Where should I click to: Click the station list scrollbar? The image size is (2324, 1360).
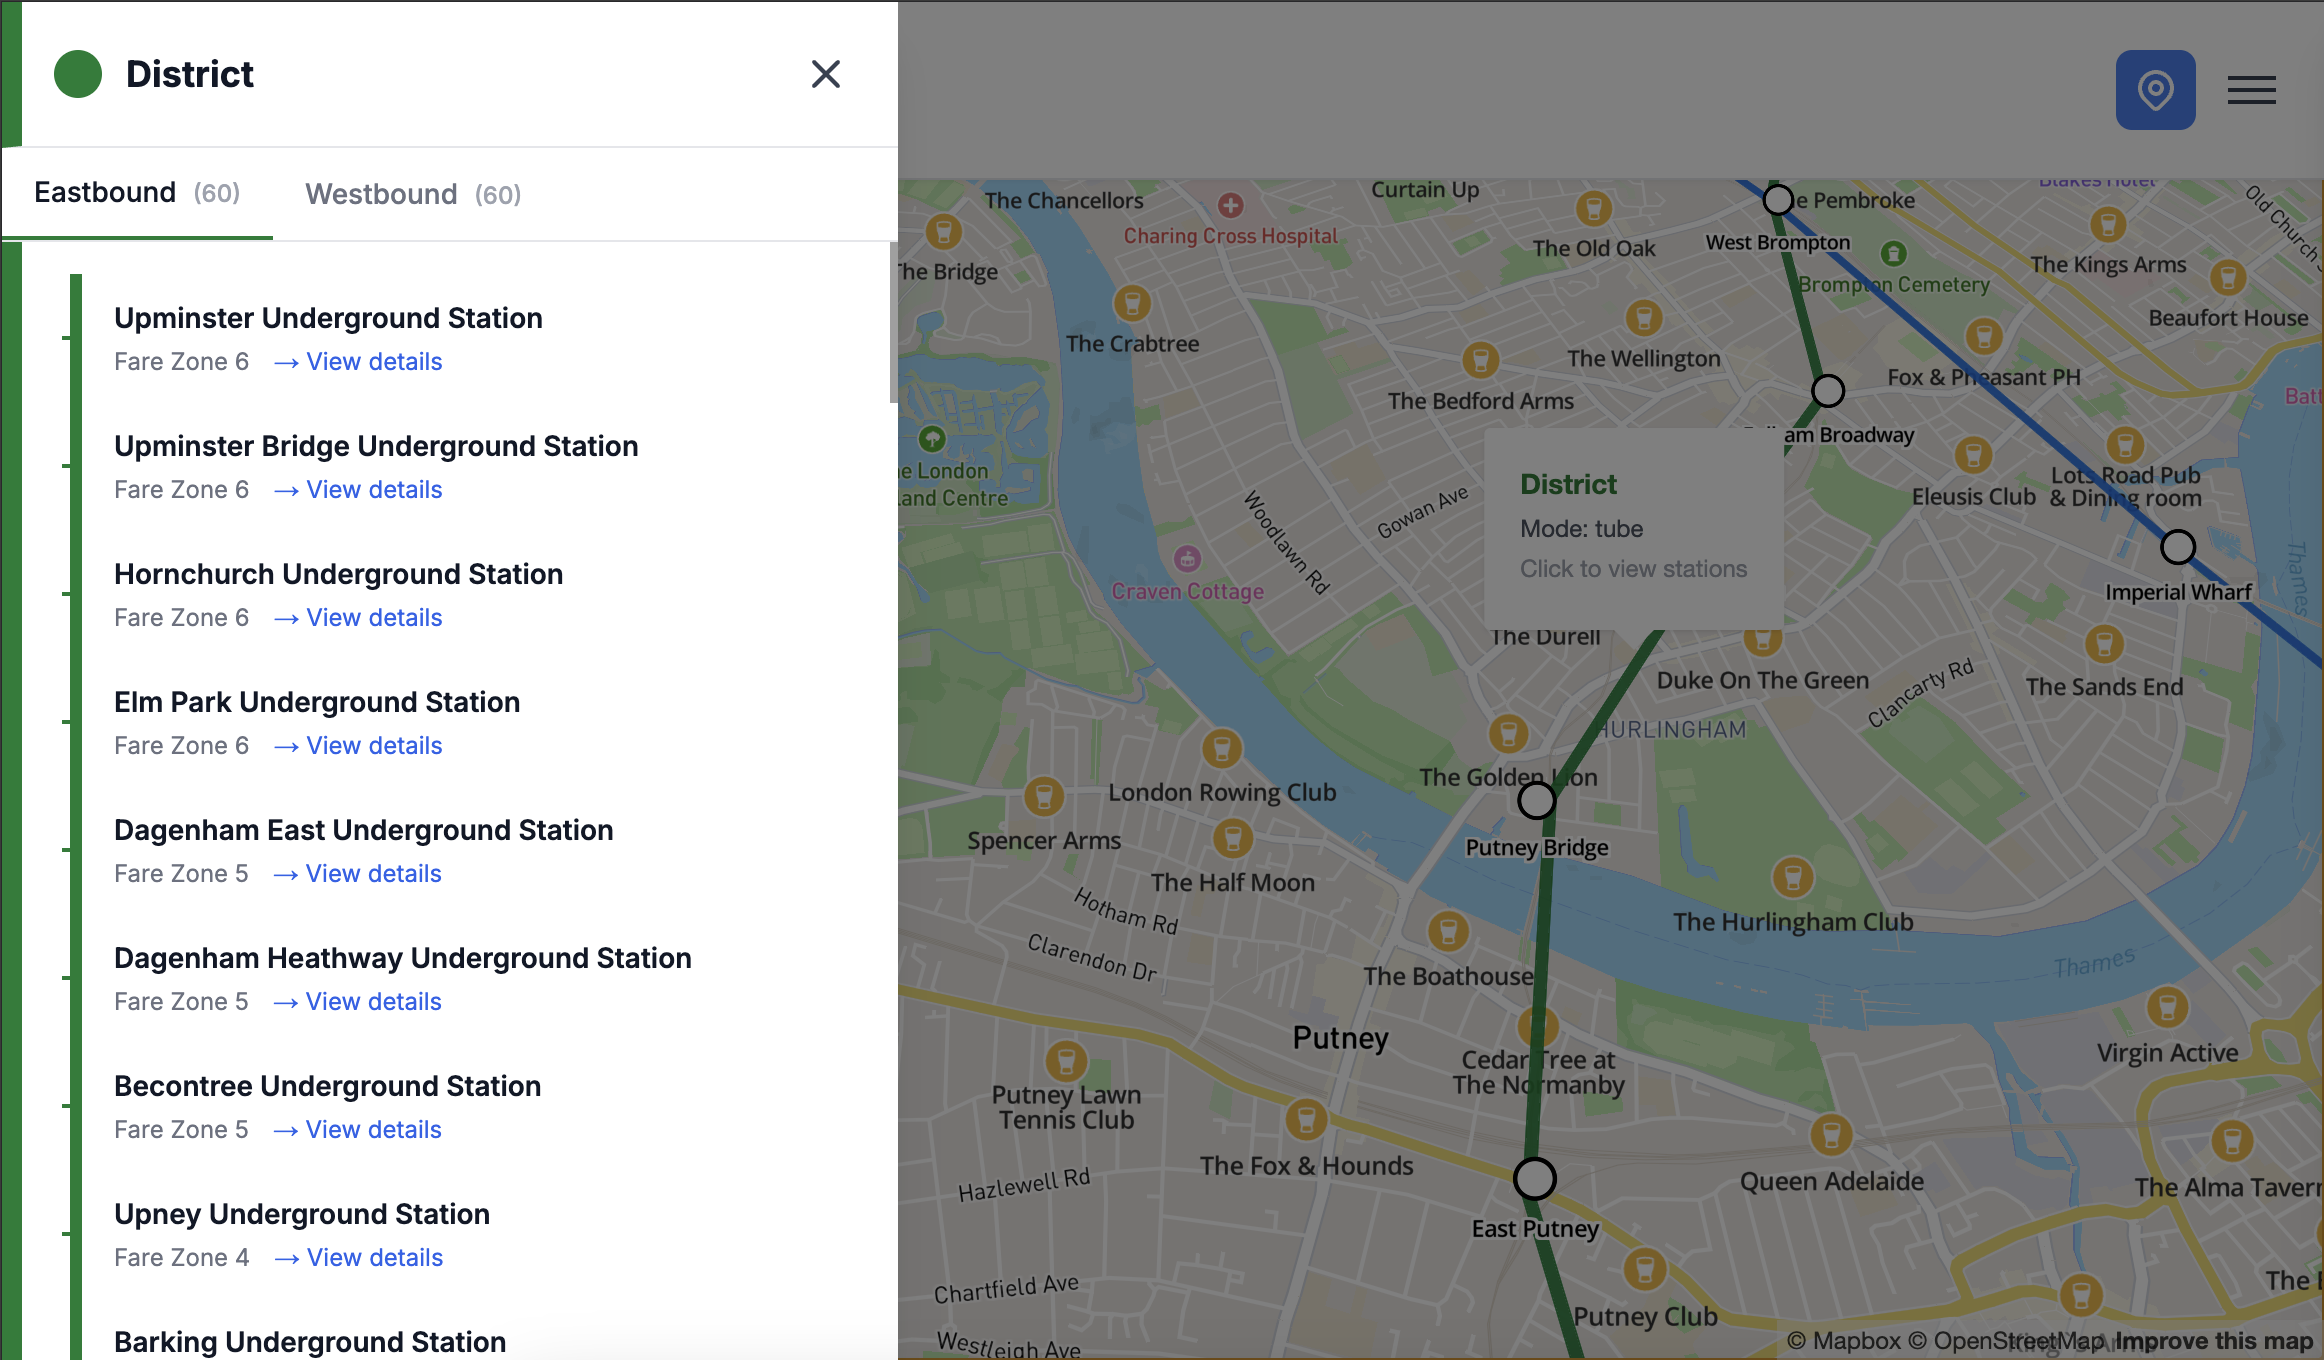pyautogui.click(x=892, y=322)
